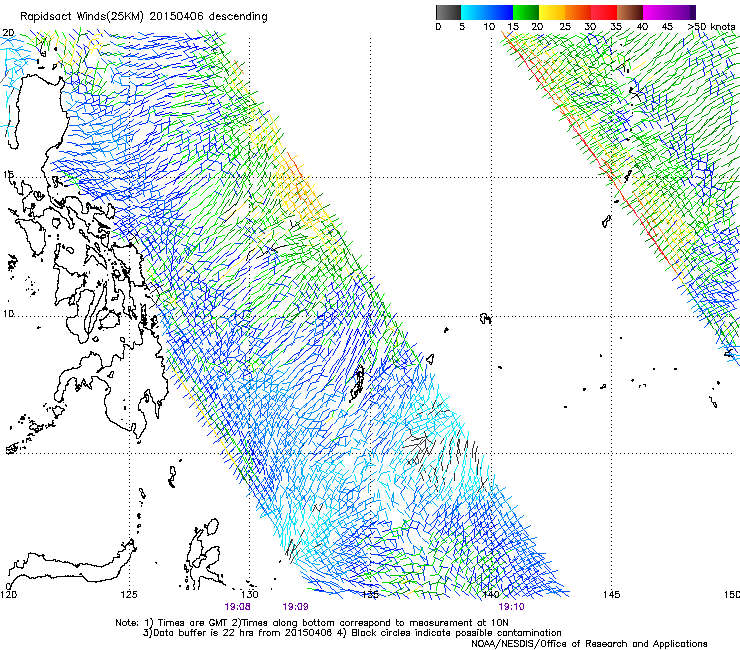Click longitude axis label "145"

tap(612, 594)
